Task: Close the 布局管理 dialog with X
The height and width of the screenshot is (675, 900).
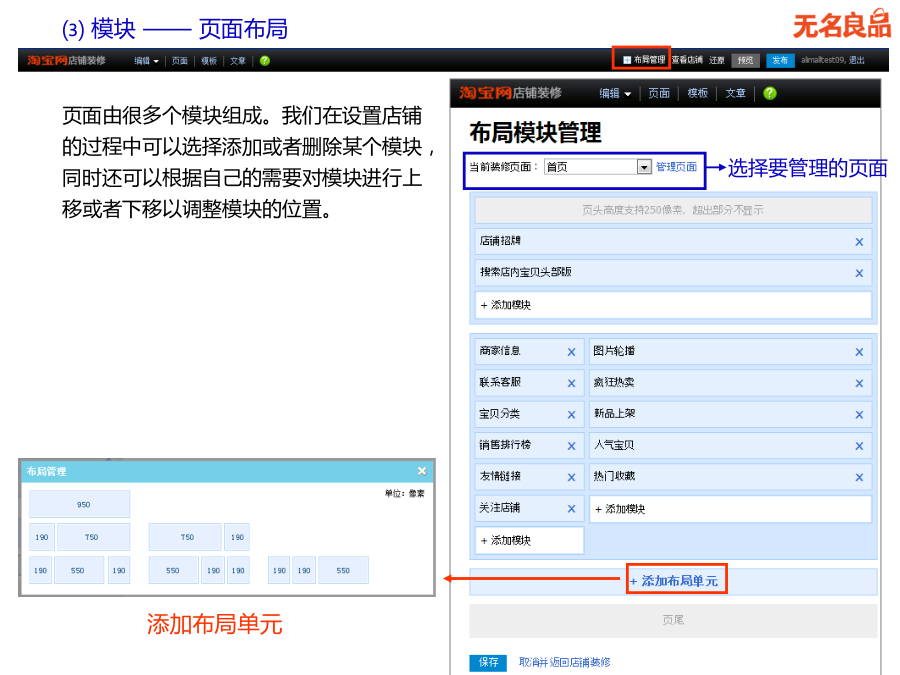Action: [x=422, y=471]
